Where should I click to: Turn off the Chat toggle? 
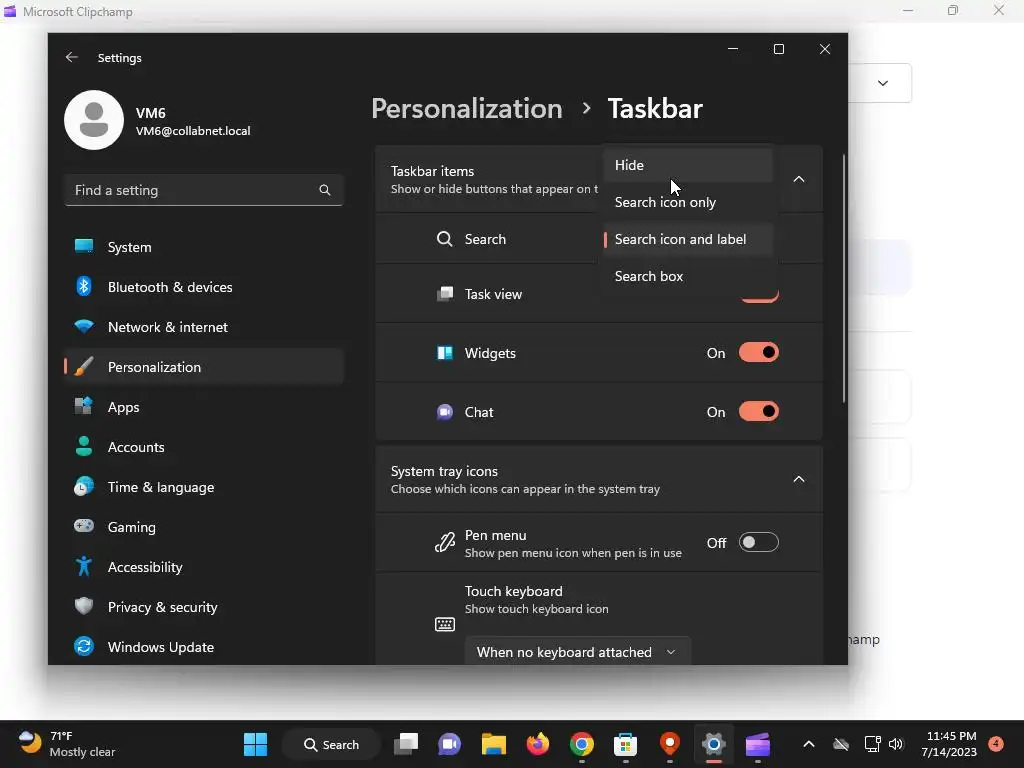759,411
